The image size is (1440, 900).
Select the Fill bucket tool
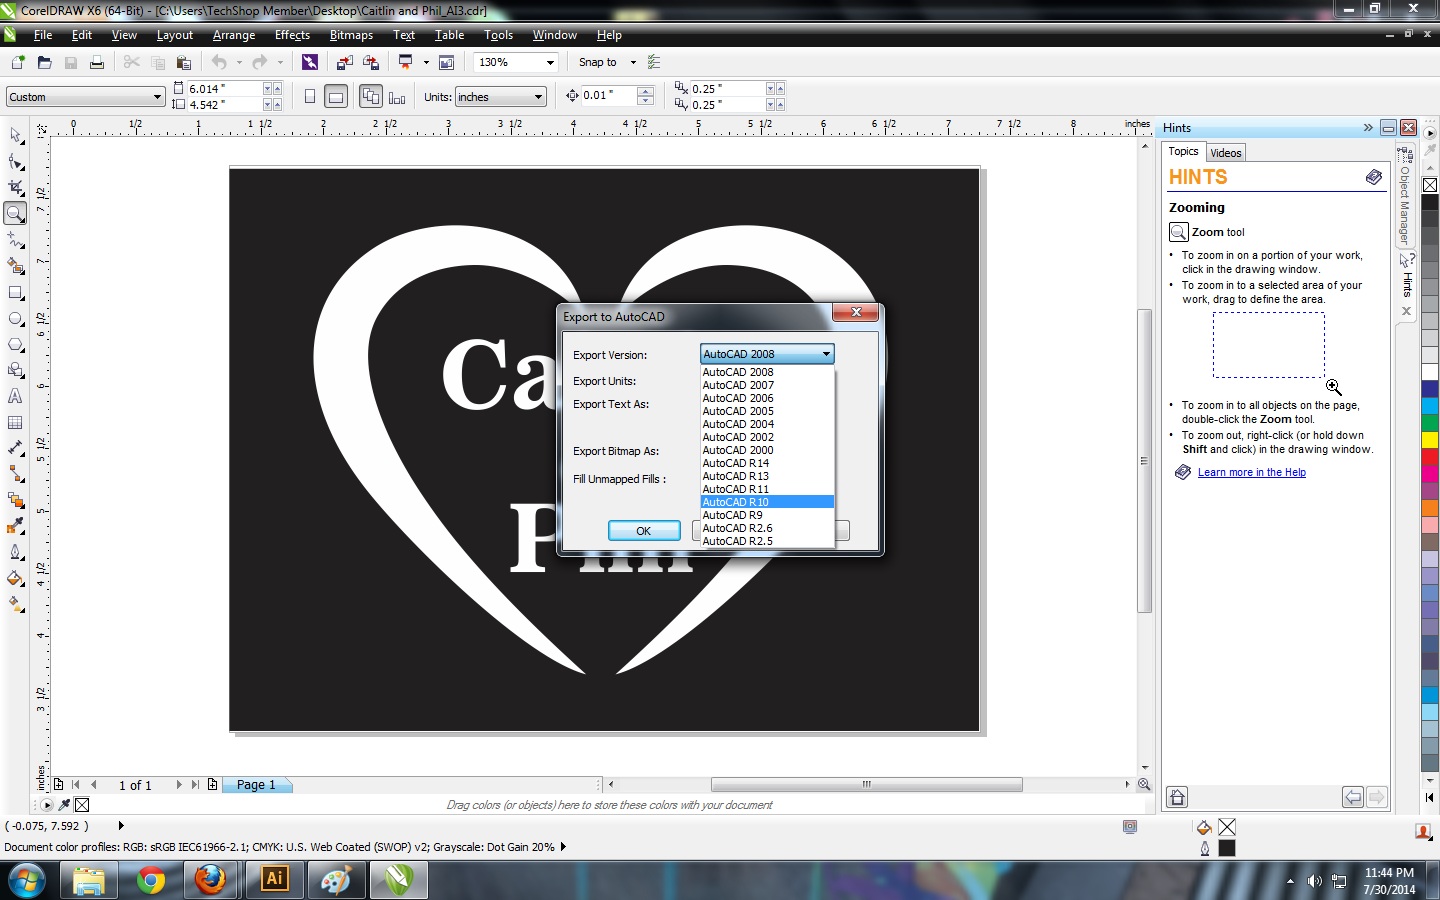click(x=15, y=578)
